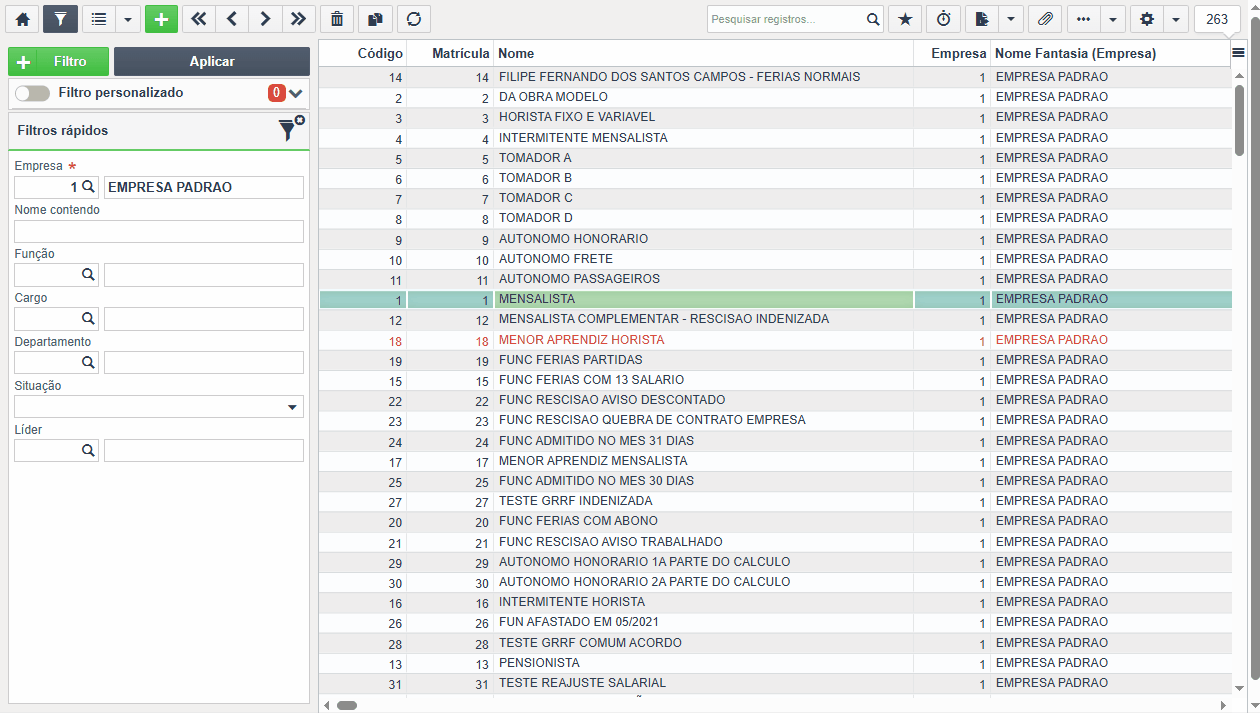Expand the custom filter chevron
This screenshot has width=1260, height=713.
(295, 94)
